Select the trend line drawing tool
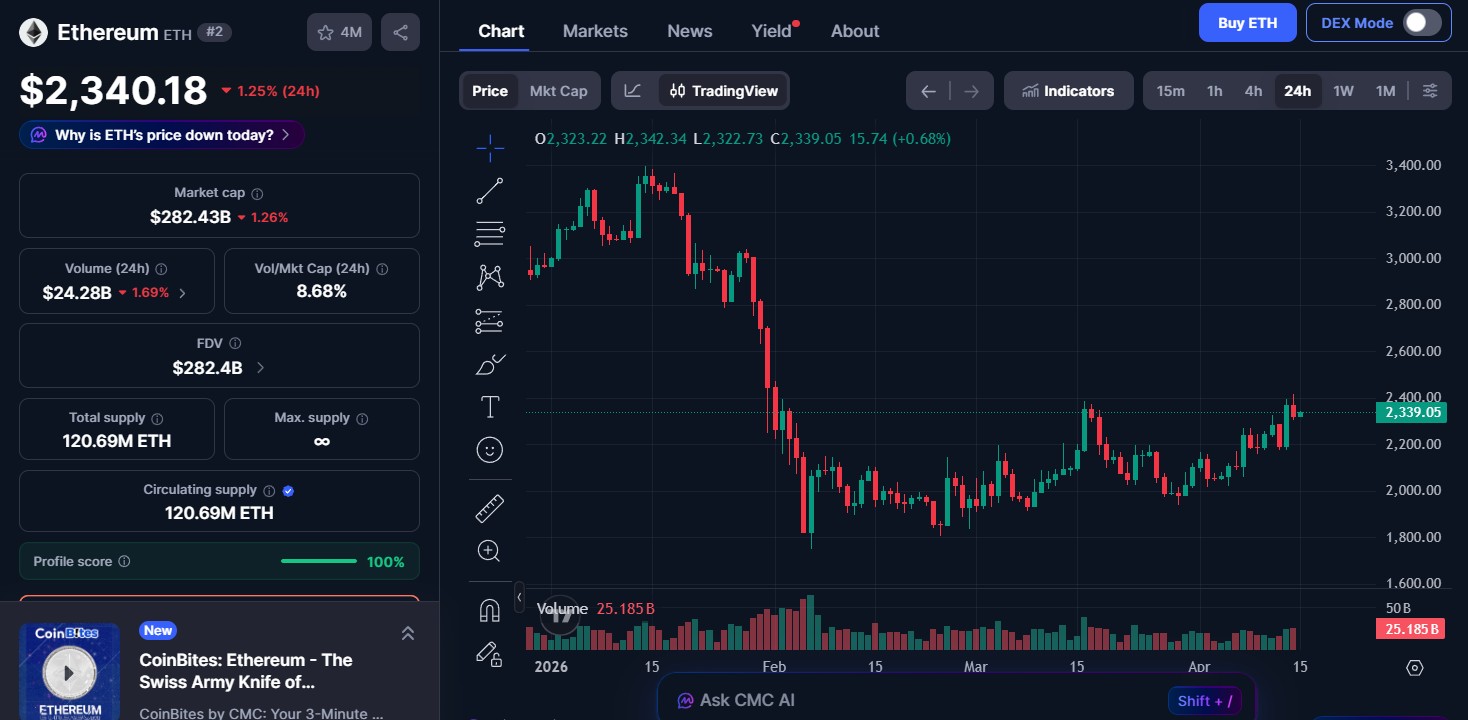Image resolution: width=1468 pixels, height=720 pixels. pyautogui.click(x=490, y=190)
